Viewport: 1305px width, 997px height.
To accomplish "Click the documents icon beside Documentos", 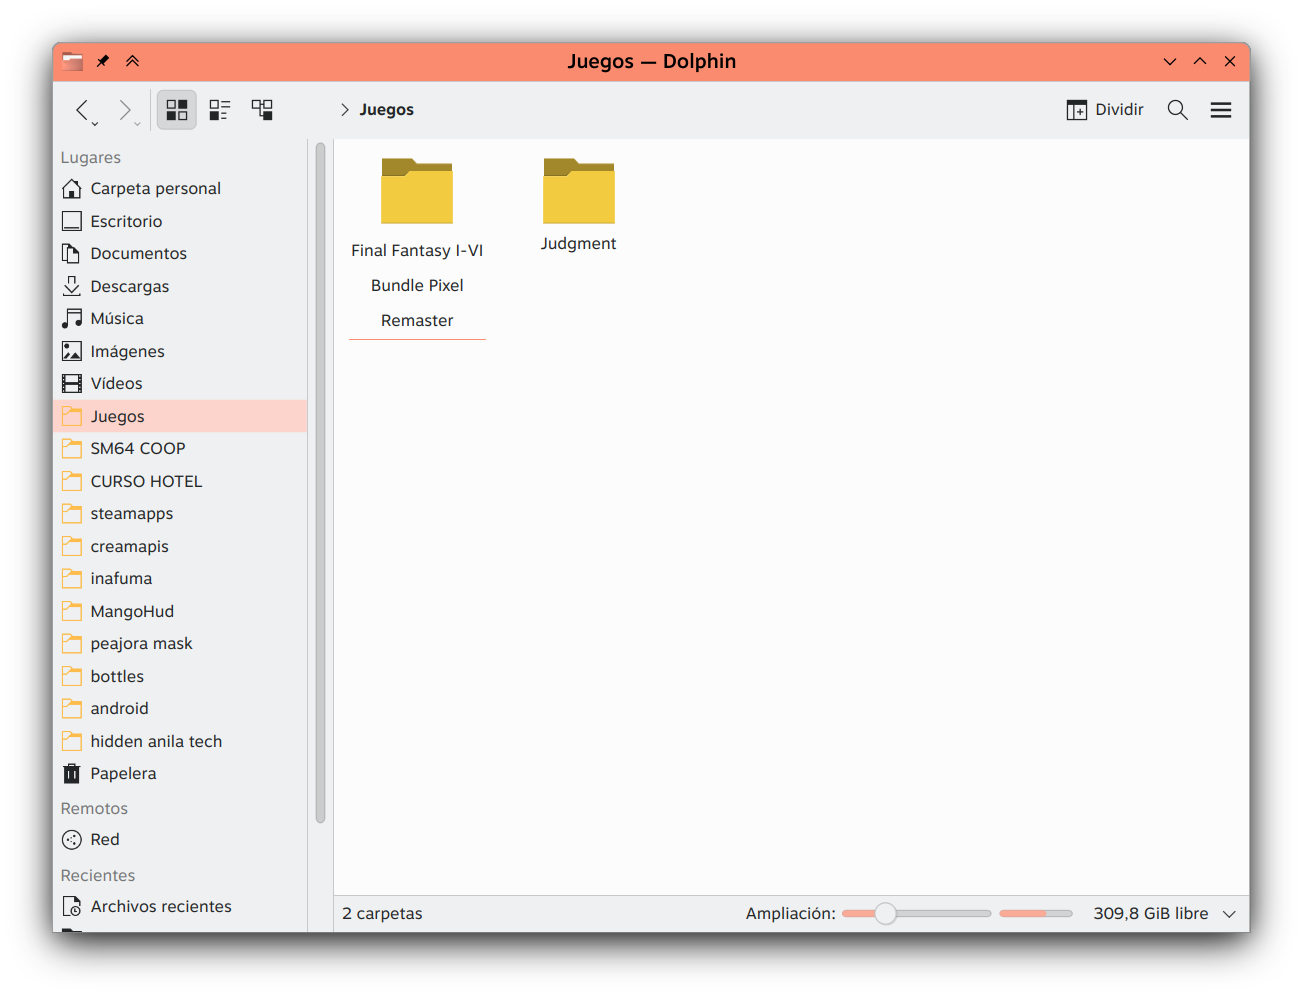I will coord(72,254).
